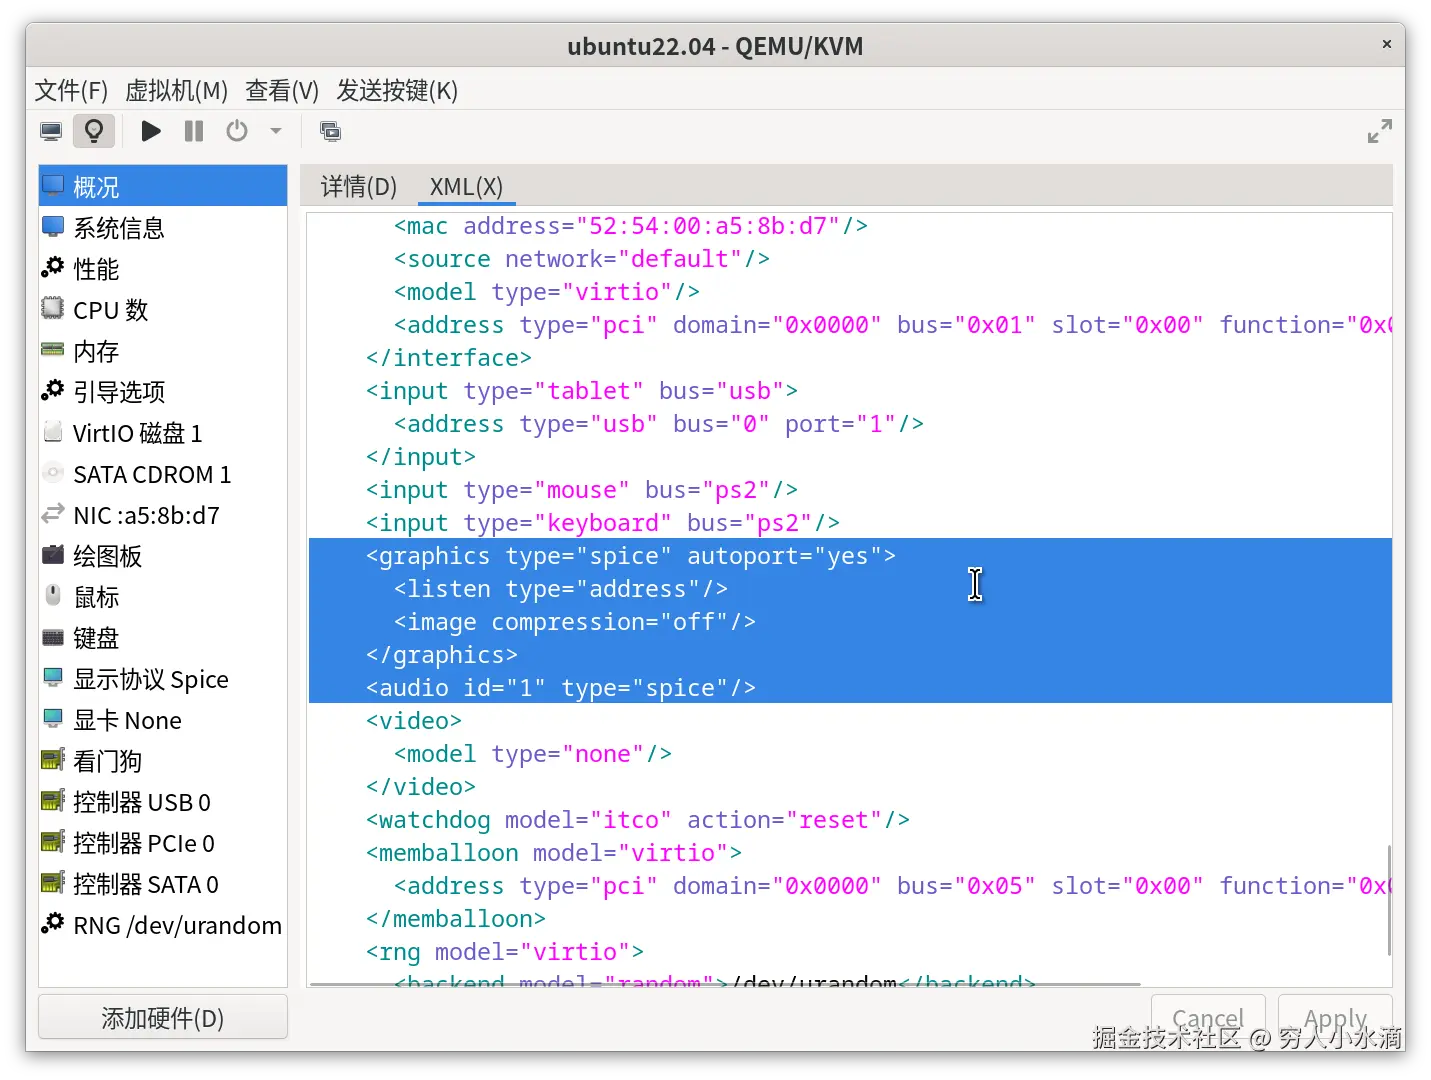Click the XML editor vertical scrollbar
The height and width of the screenshot is (1080, 1431).
(1388, 900)
